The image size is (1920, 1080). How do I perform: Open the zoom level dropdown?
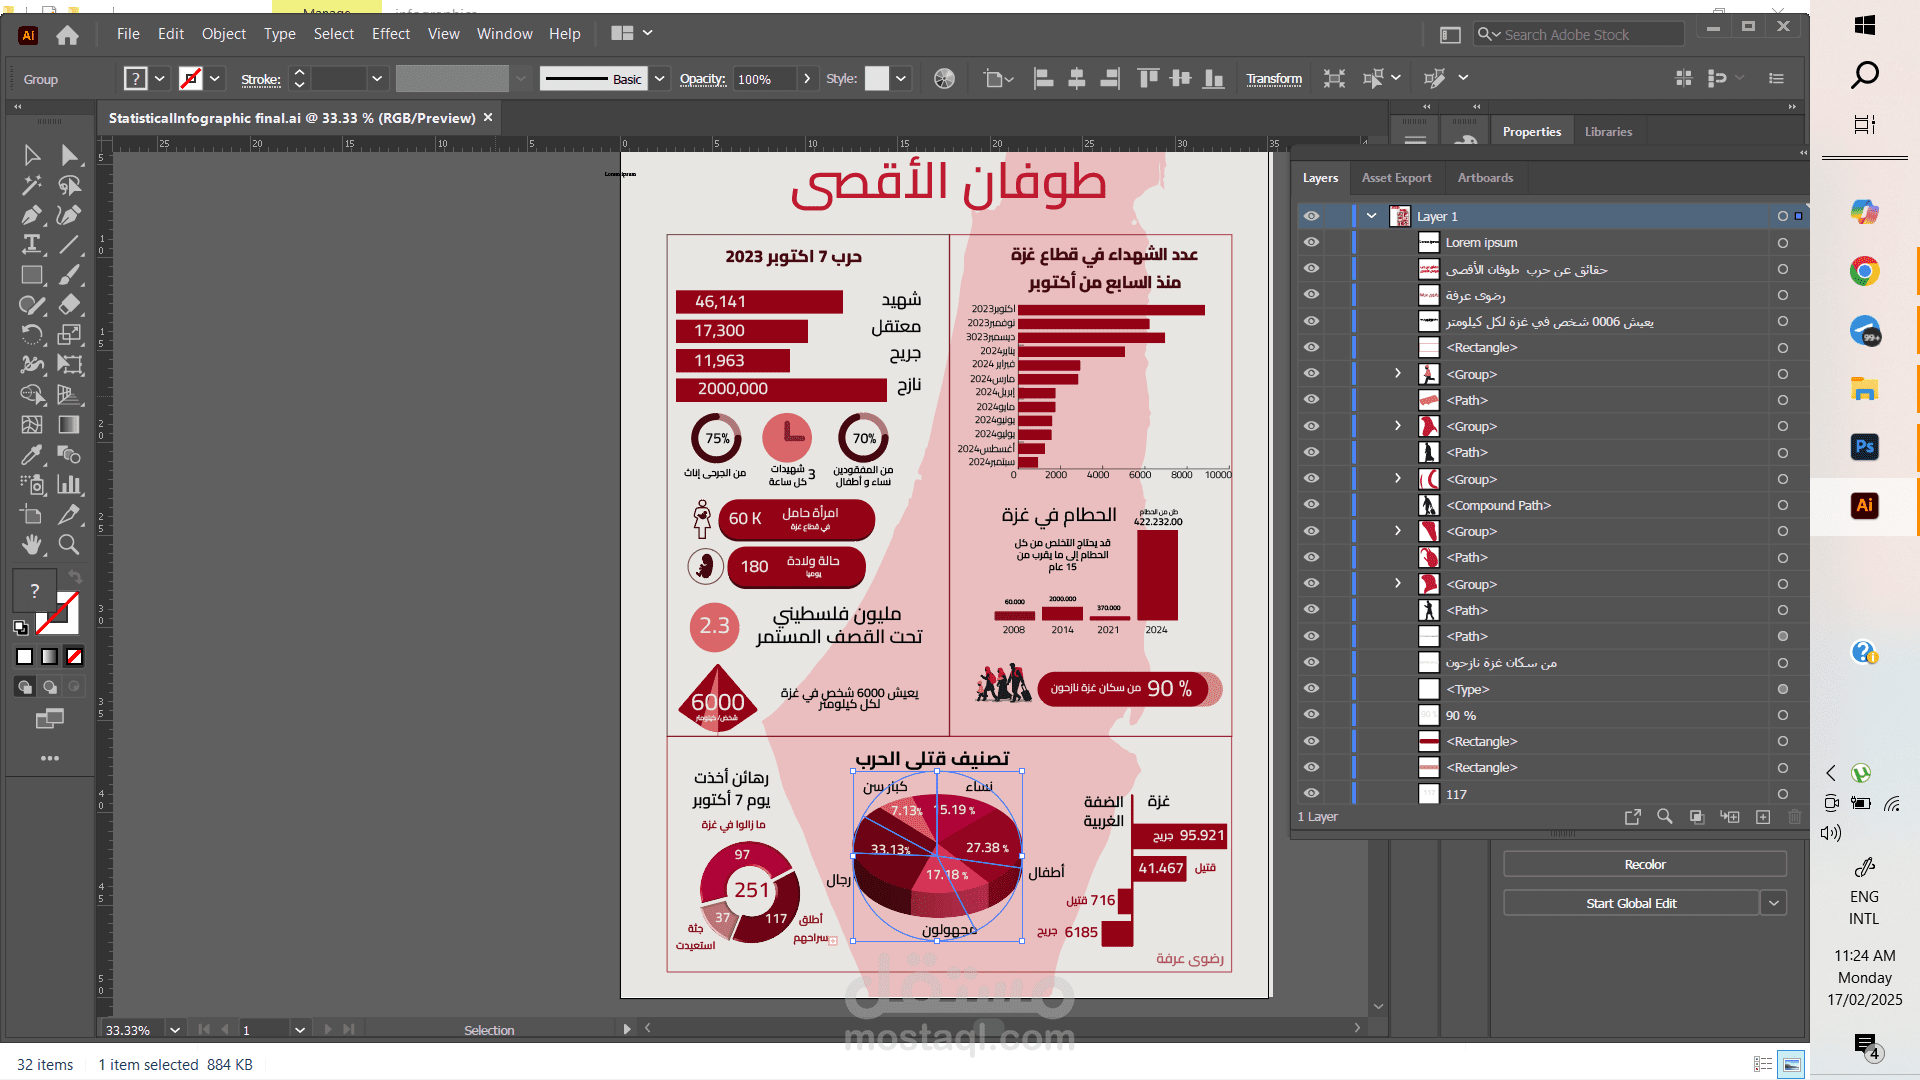tap(175, 1030)
